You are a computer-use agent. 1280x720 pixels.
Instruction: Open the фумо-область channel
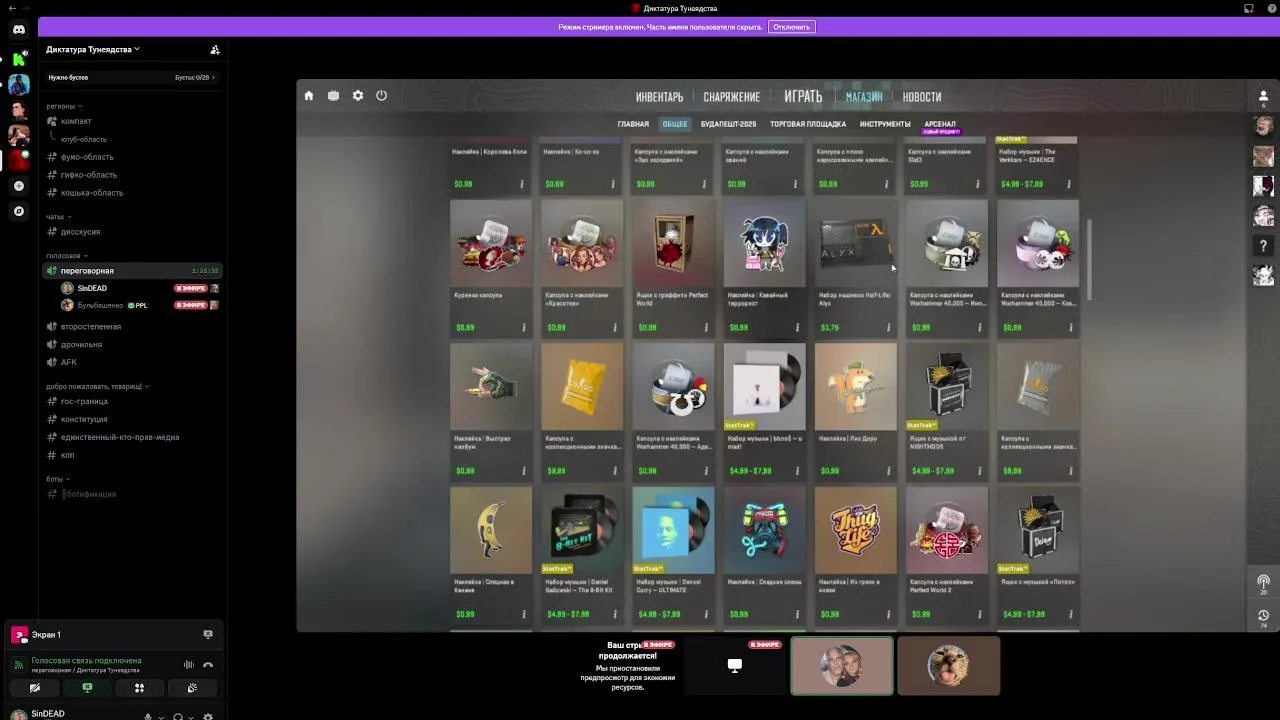87,157
